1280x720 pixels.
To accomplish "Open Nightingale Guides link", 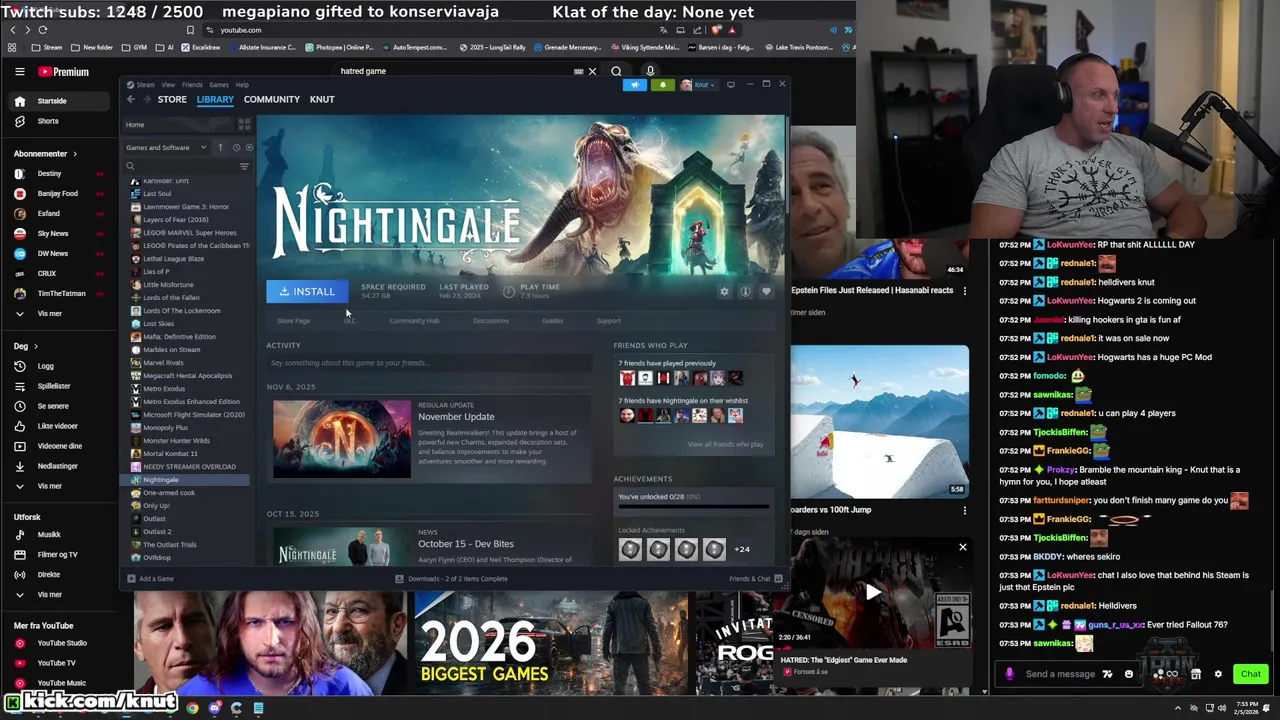I will coord(553,321).
